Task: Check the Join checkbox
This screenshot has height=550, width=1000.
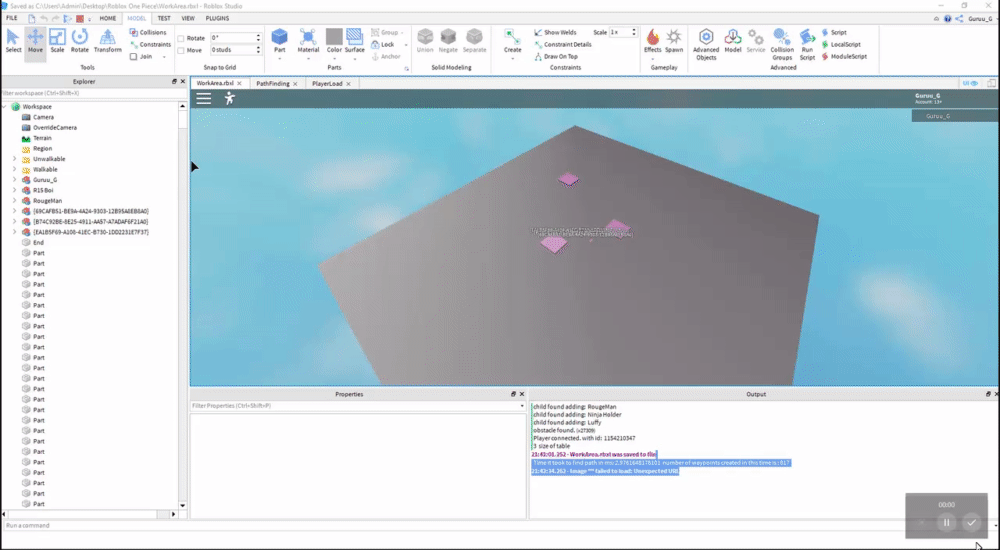Action: tap(133, 57)
